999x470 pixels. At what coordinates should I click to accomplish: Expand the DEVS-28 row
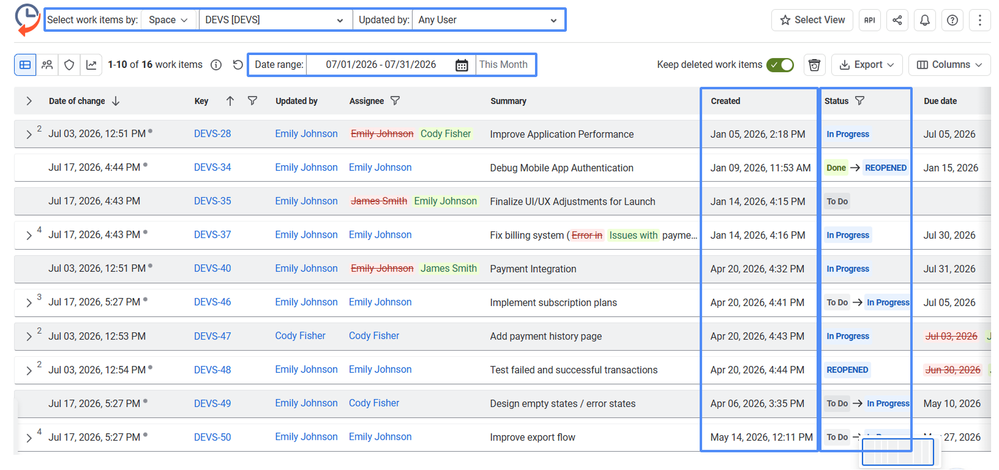click(29, 134)
